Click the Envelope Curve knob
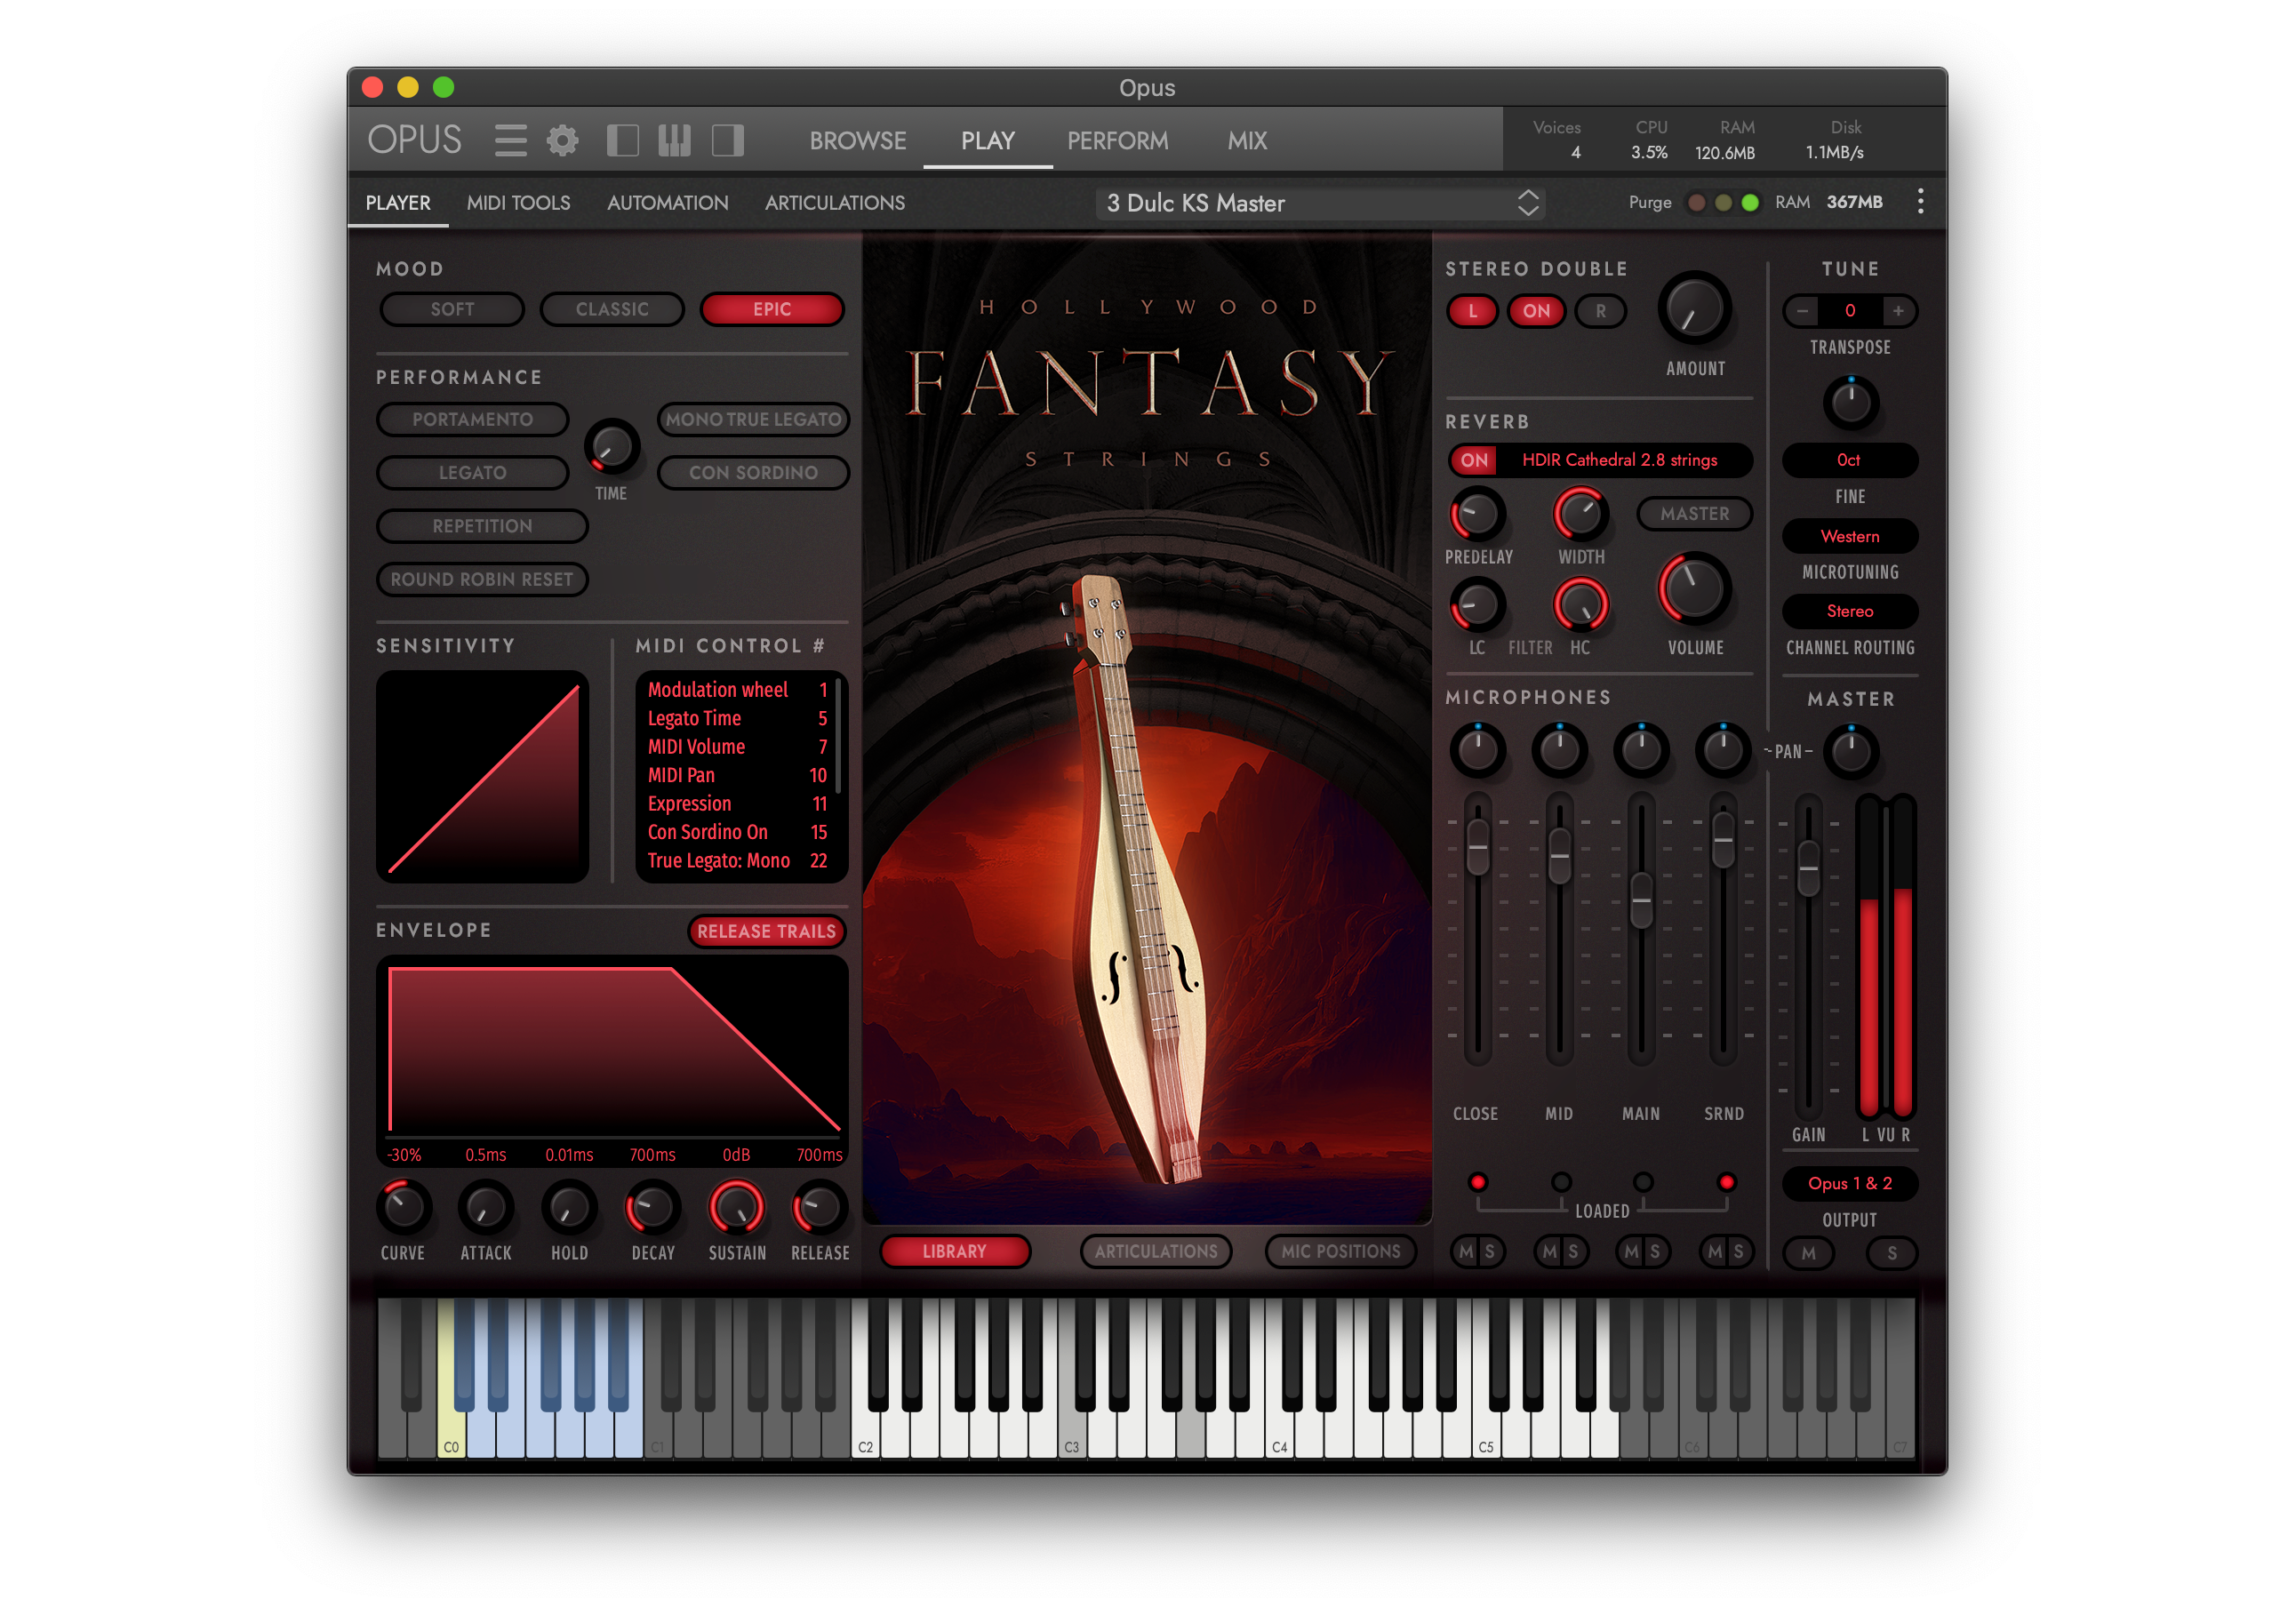2296x1607 pixels. tap(403, 1208)
